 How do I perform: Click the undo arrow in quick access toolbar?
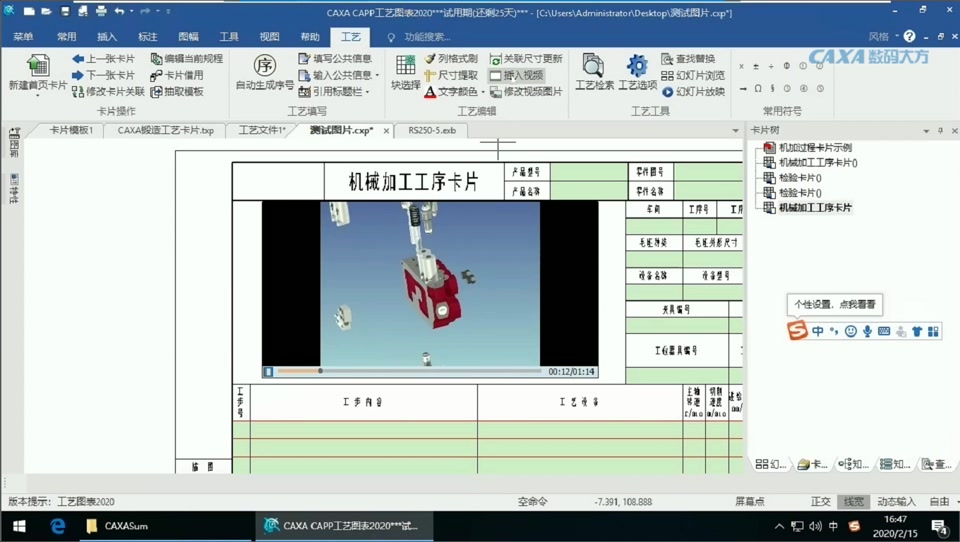[x=119, y=11]
